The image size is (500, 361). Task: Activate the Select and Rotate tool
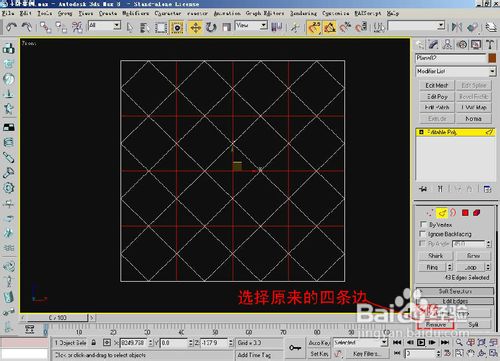[211, 27]
